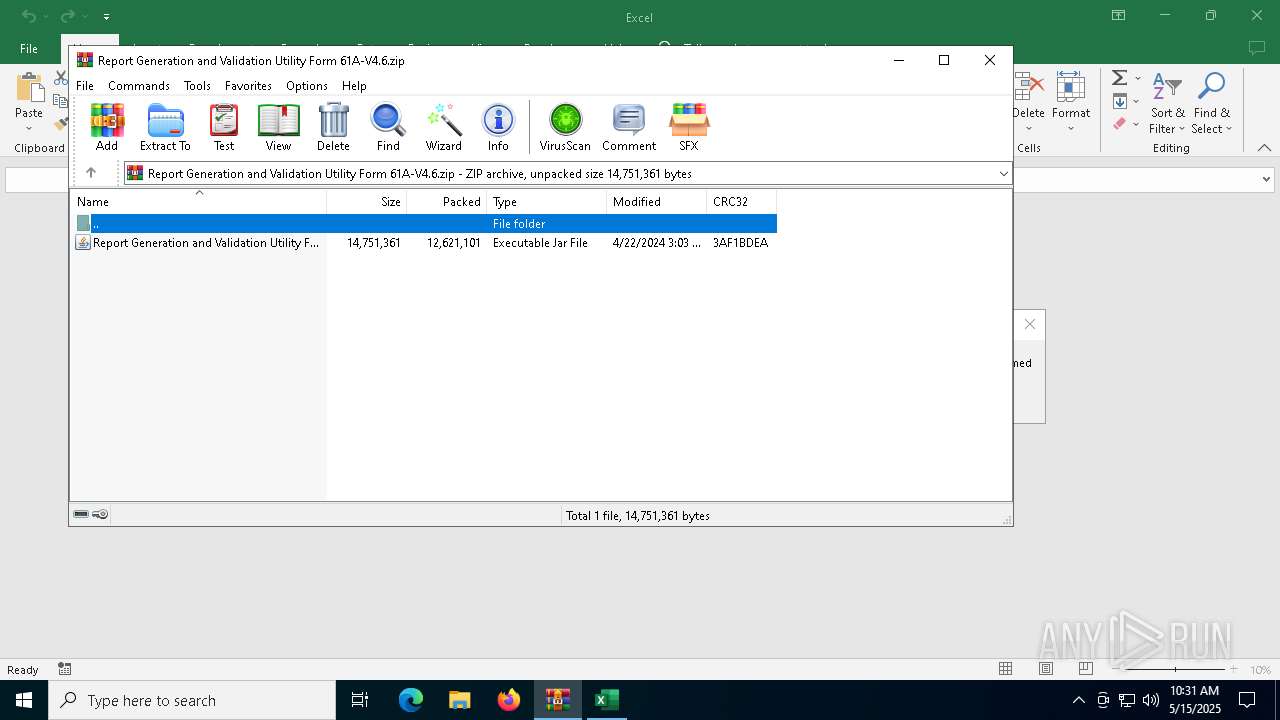
Task: Switch to Normal view in Excel
Action: [1006, 669]
